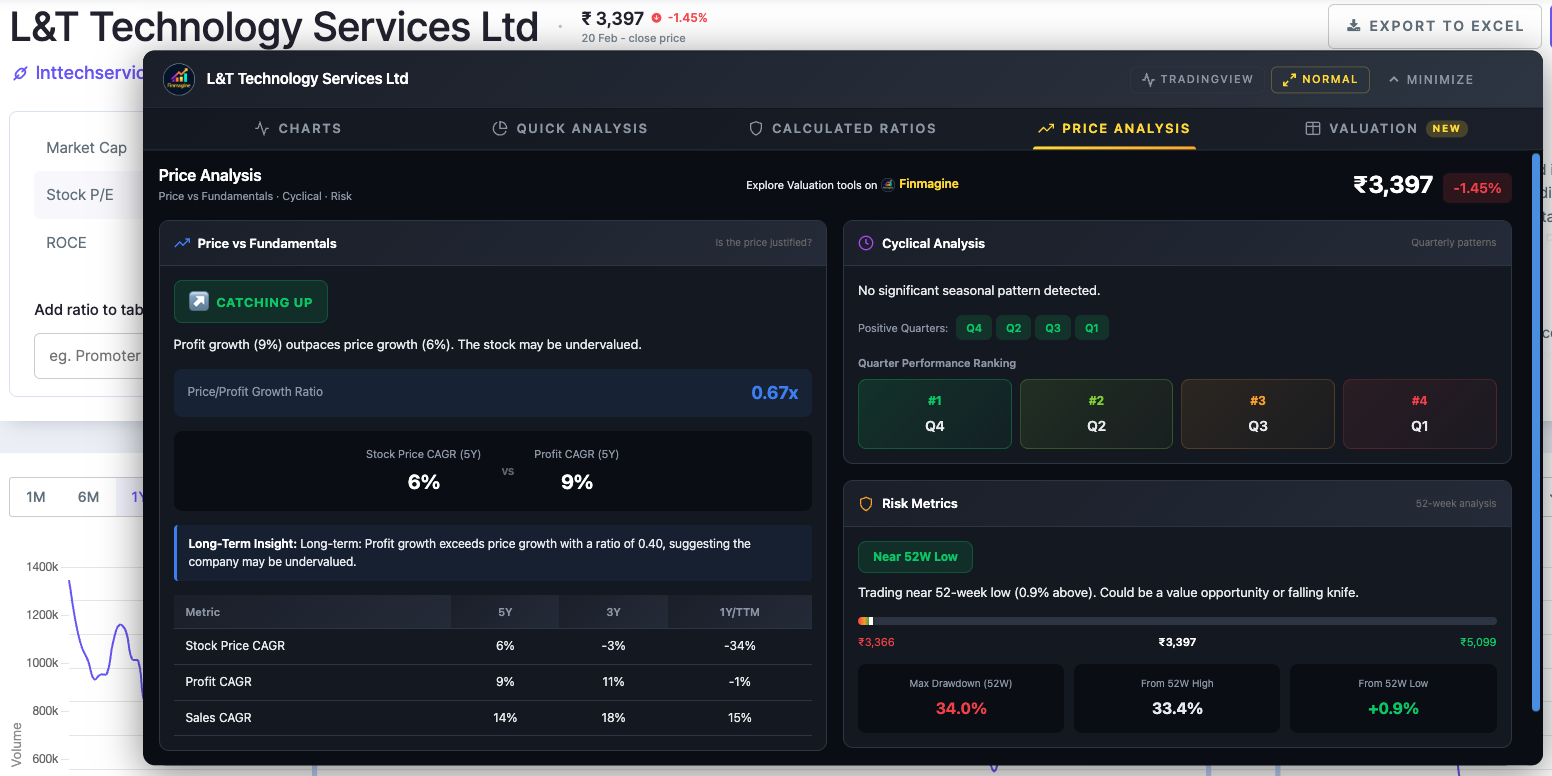Toggle the NORMAL display mode button

(x=1320, y=79)
